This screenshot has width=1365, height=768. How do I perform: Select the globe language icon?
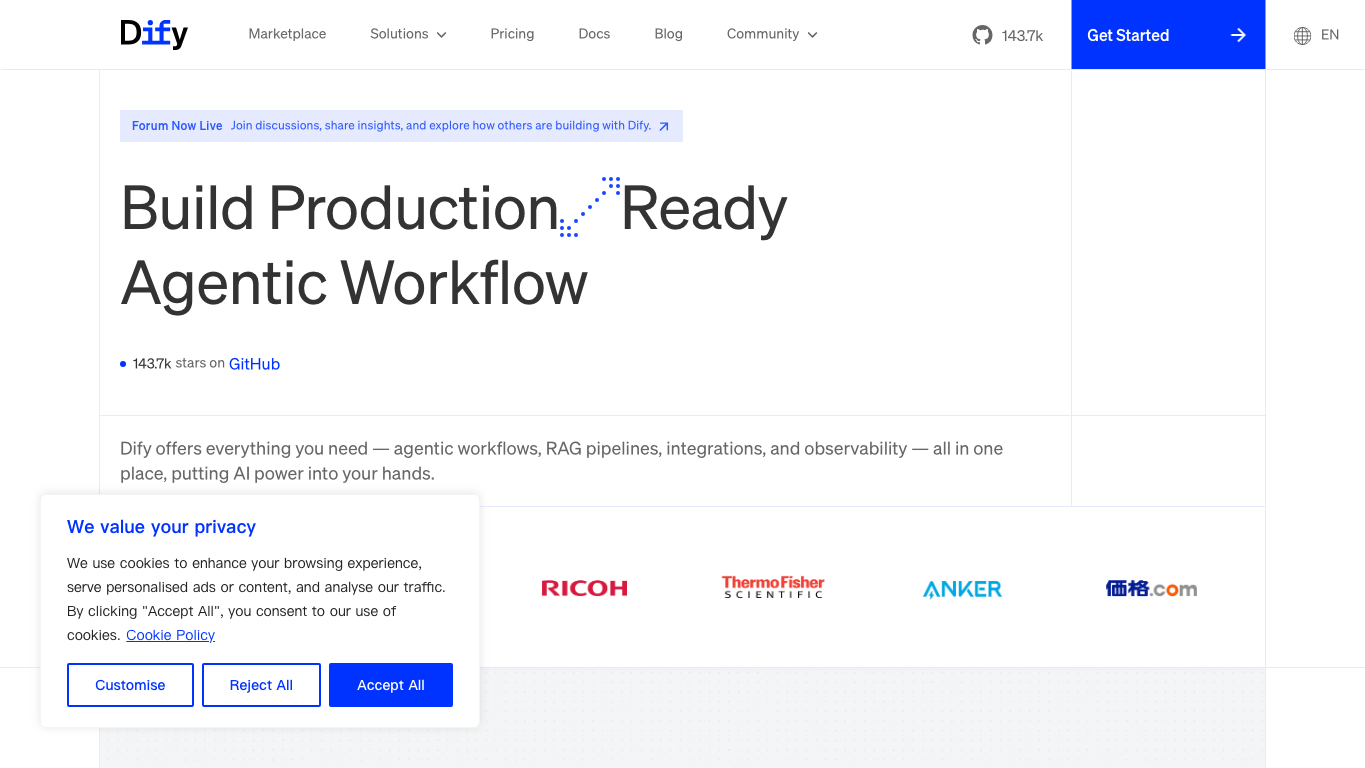click(x=1302, y=35)
